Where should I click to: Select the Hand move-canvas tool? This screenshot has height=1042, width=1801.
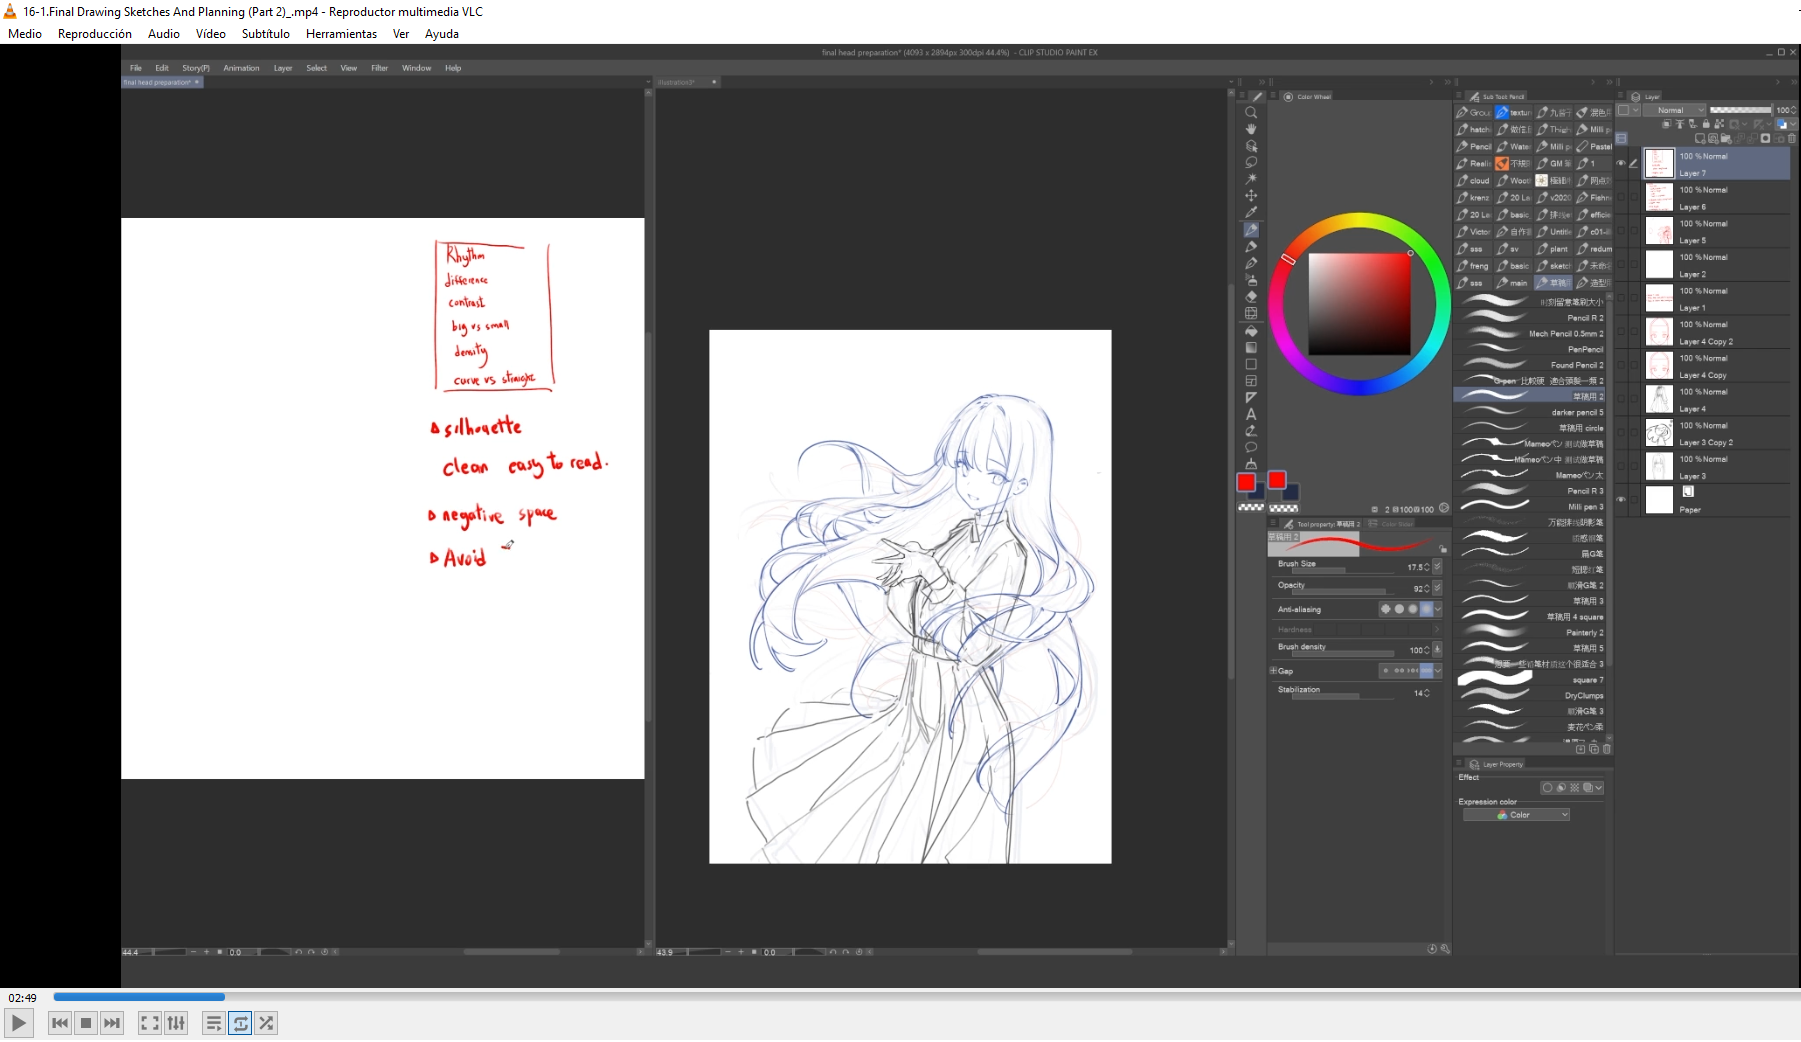(1251, 129)
